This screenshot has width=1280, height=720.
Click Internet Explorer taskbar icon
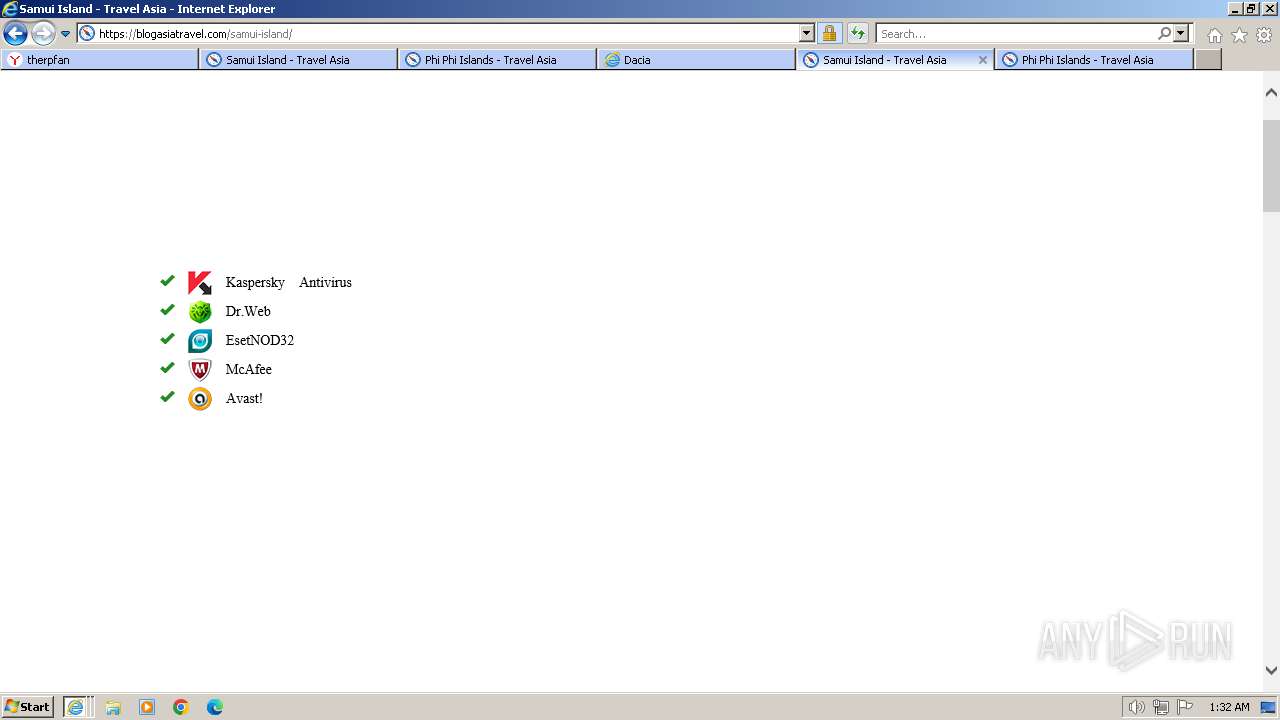coord(78,707)
